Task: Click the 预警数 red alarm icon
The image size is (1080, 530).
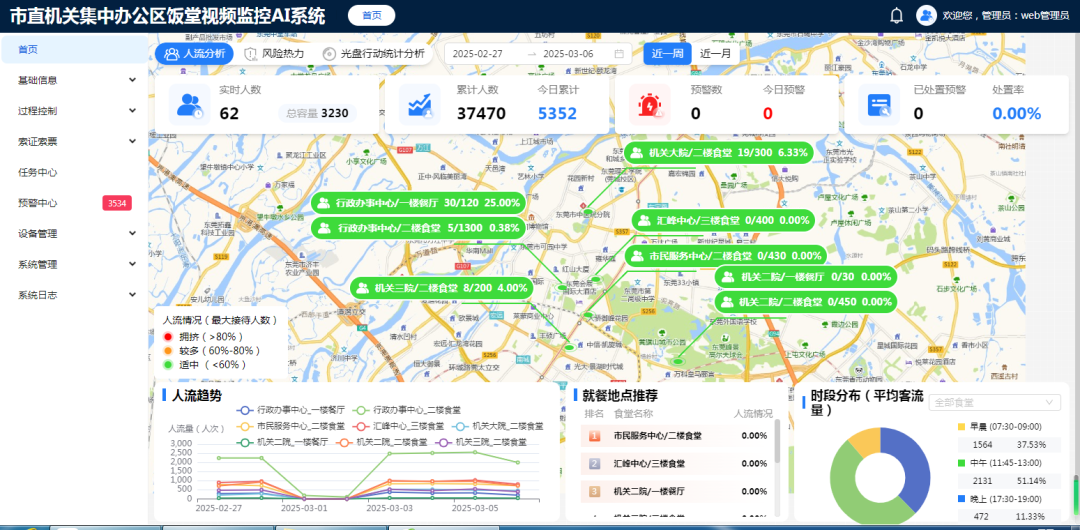Action: pos(650,104)
